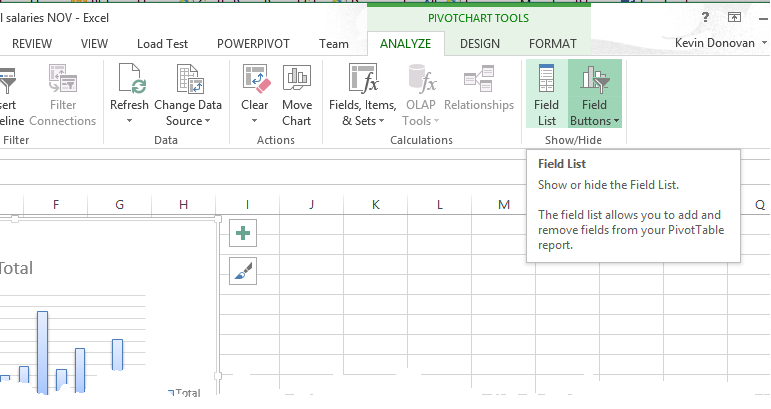
Task: Select column L header
Action: coord(440,204)
